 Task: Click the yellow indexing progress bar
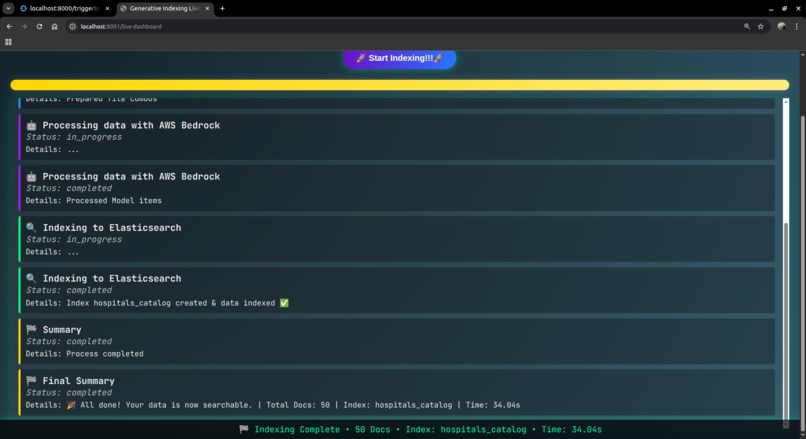399,85
